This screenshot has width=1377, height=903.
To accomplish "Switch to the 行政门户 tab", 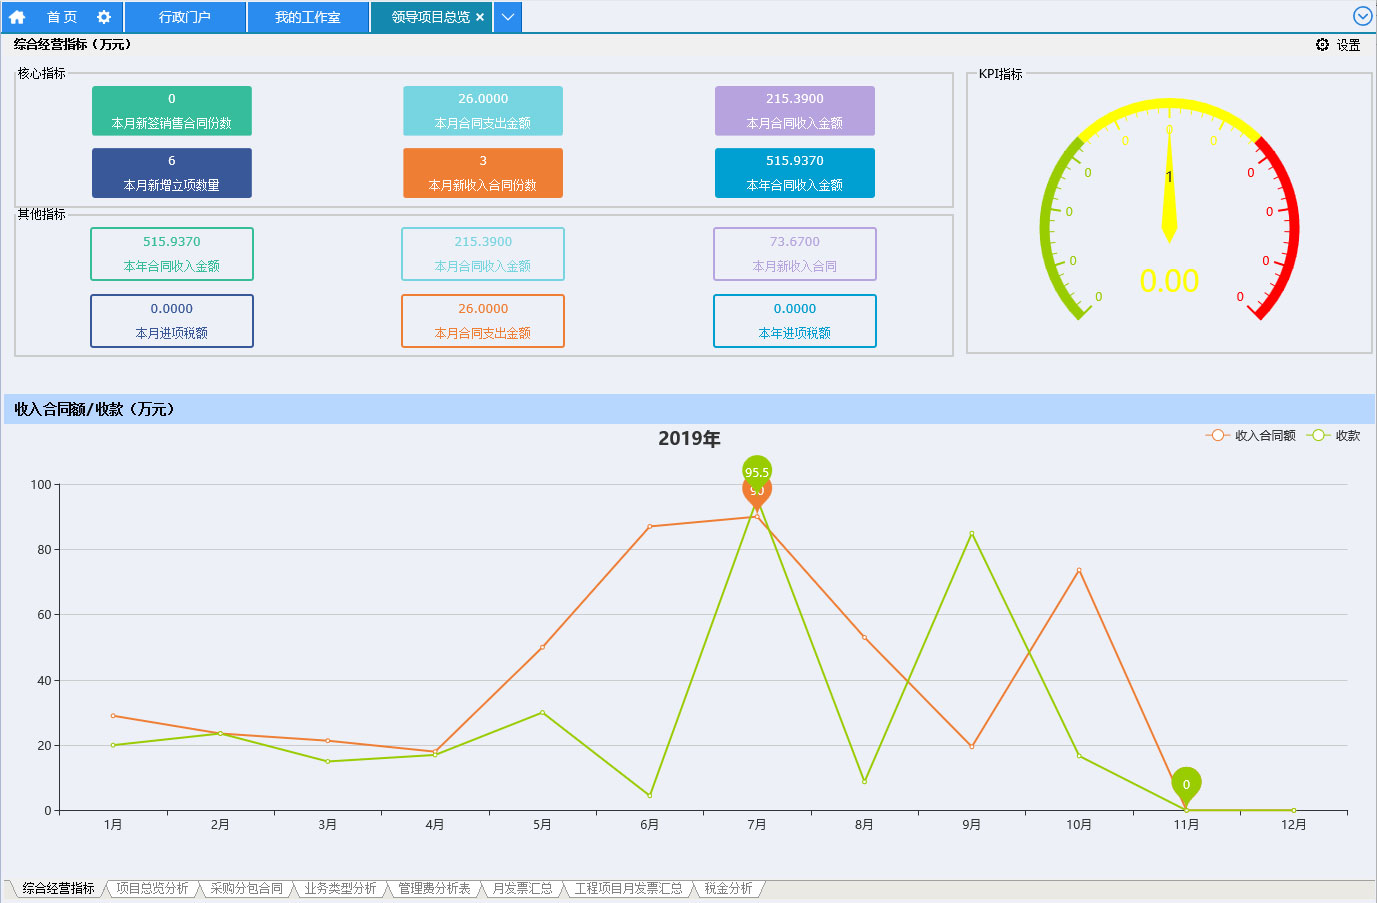I will tap(185, 17).
